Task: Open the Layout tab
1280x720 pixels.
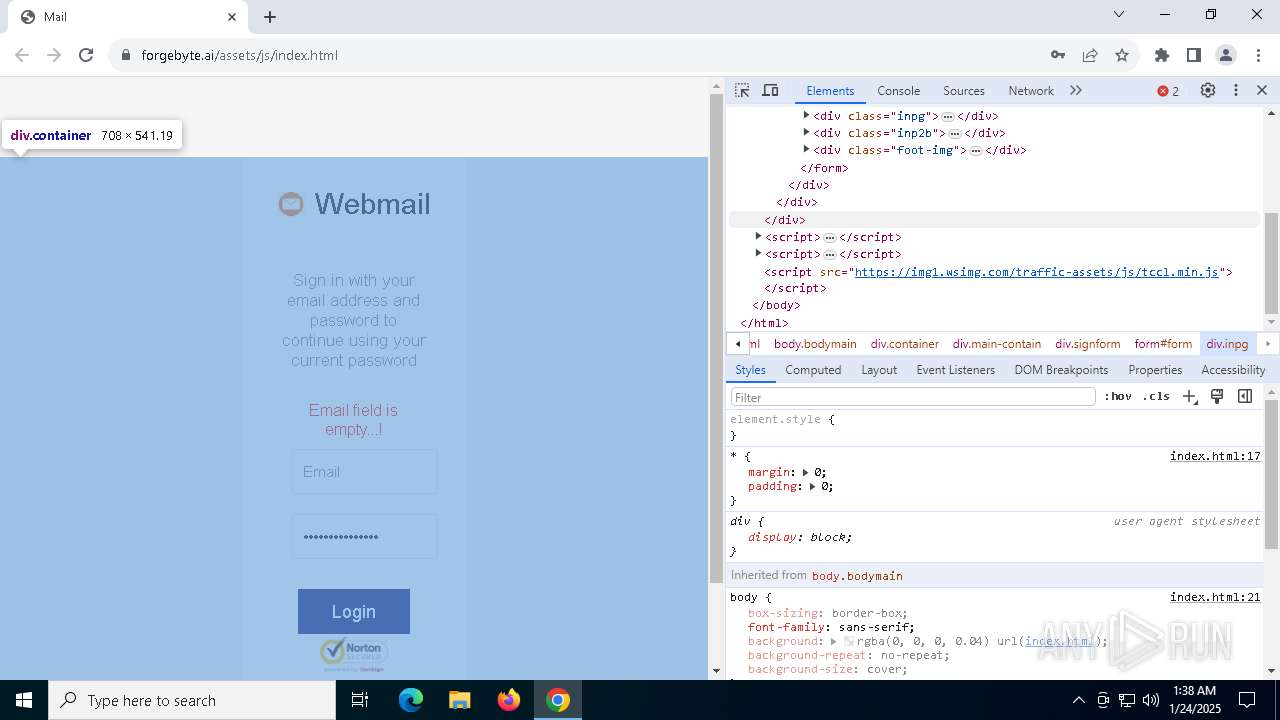Action: (x=879, y=370)
